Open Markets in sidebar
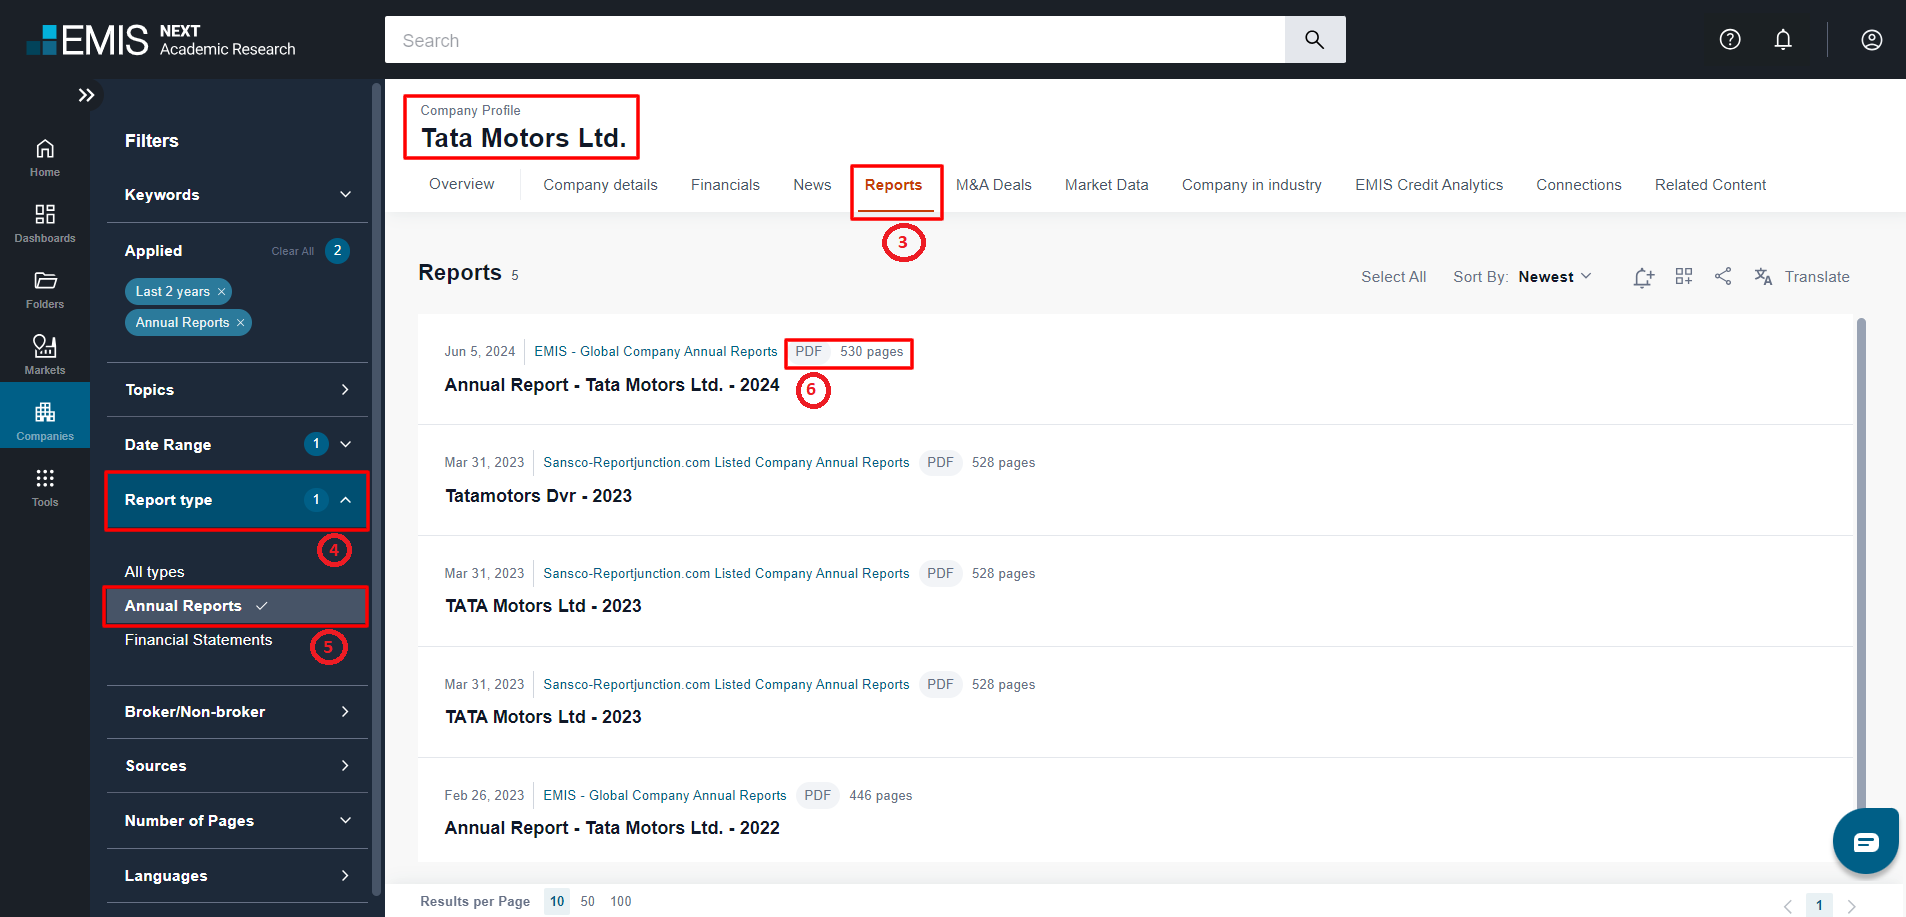 click(x=45, y=356)
